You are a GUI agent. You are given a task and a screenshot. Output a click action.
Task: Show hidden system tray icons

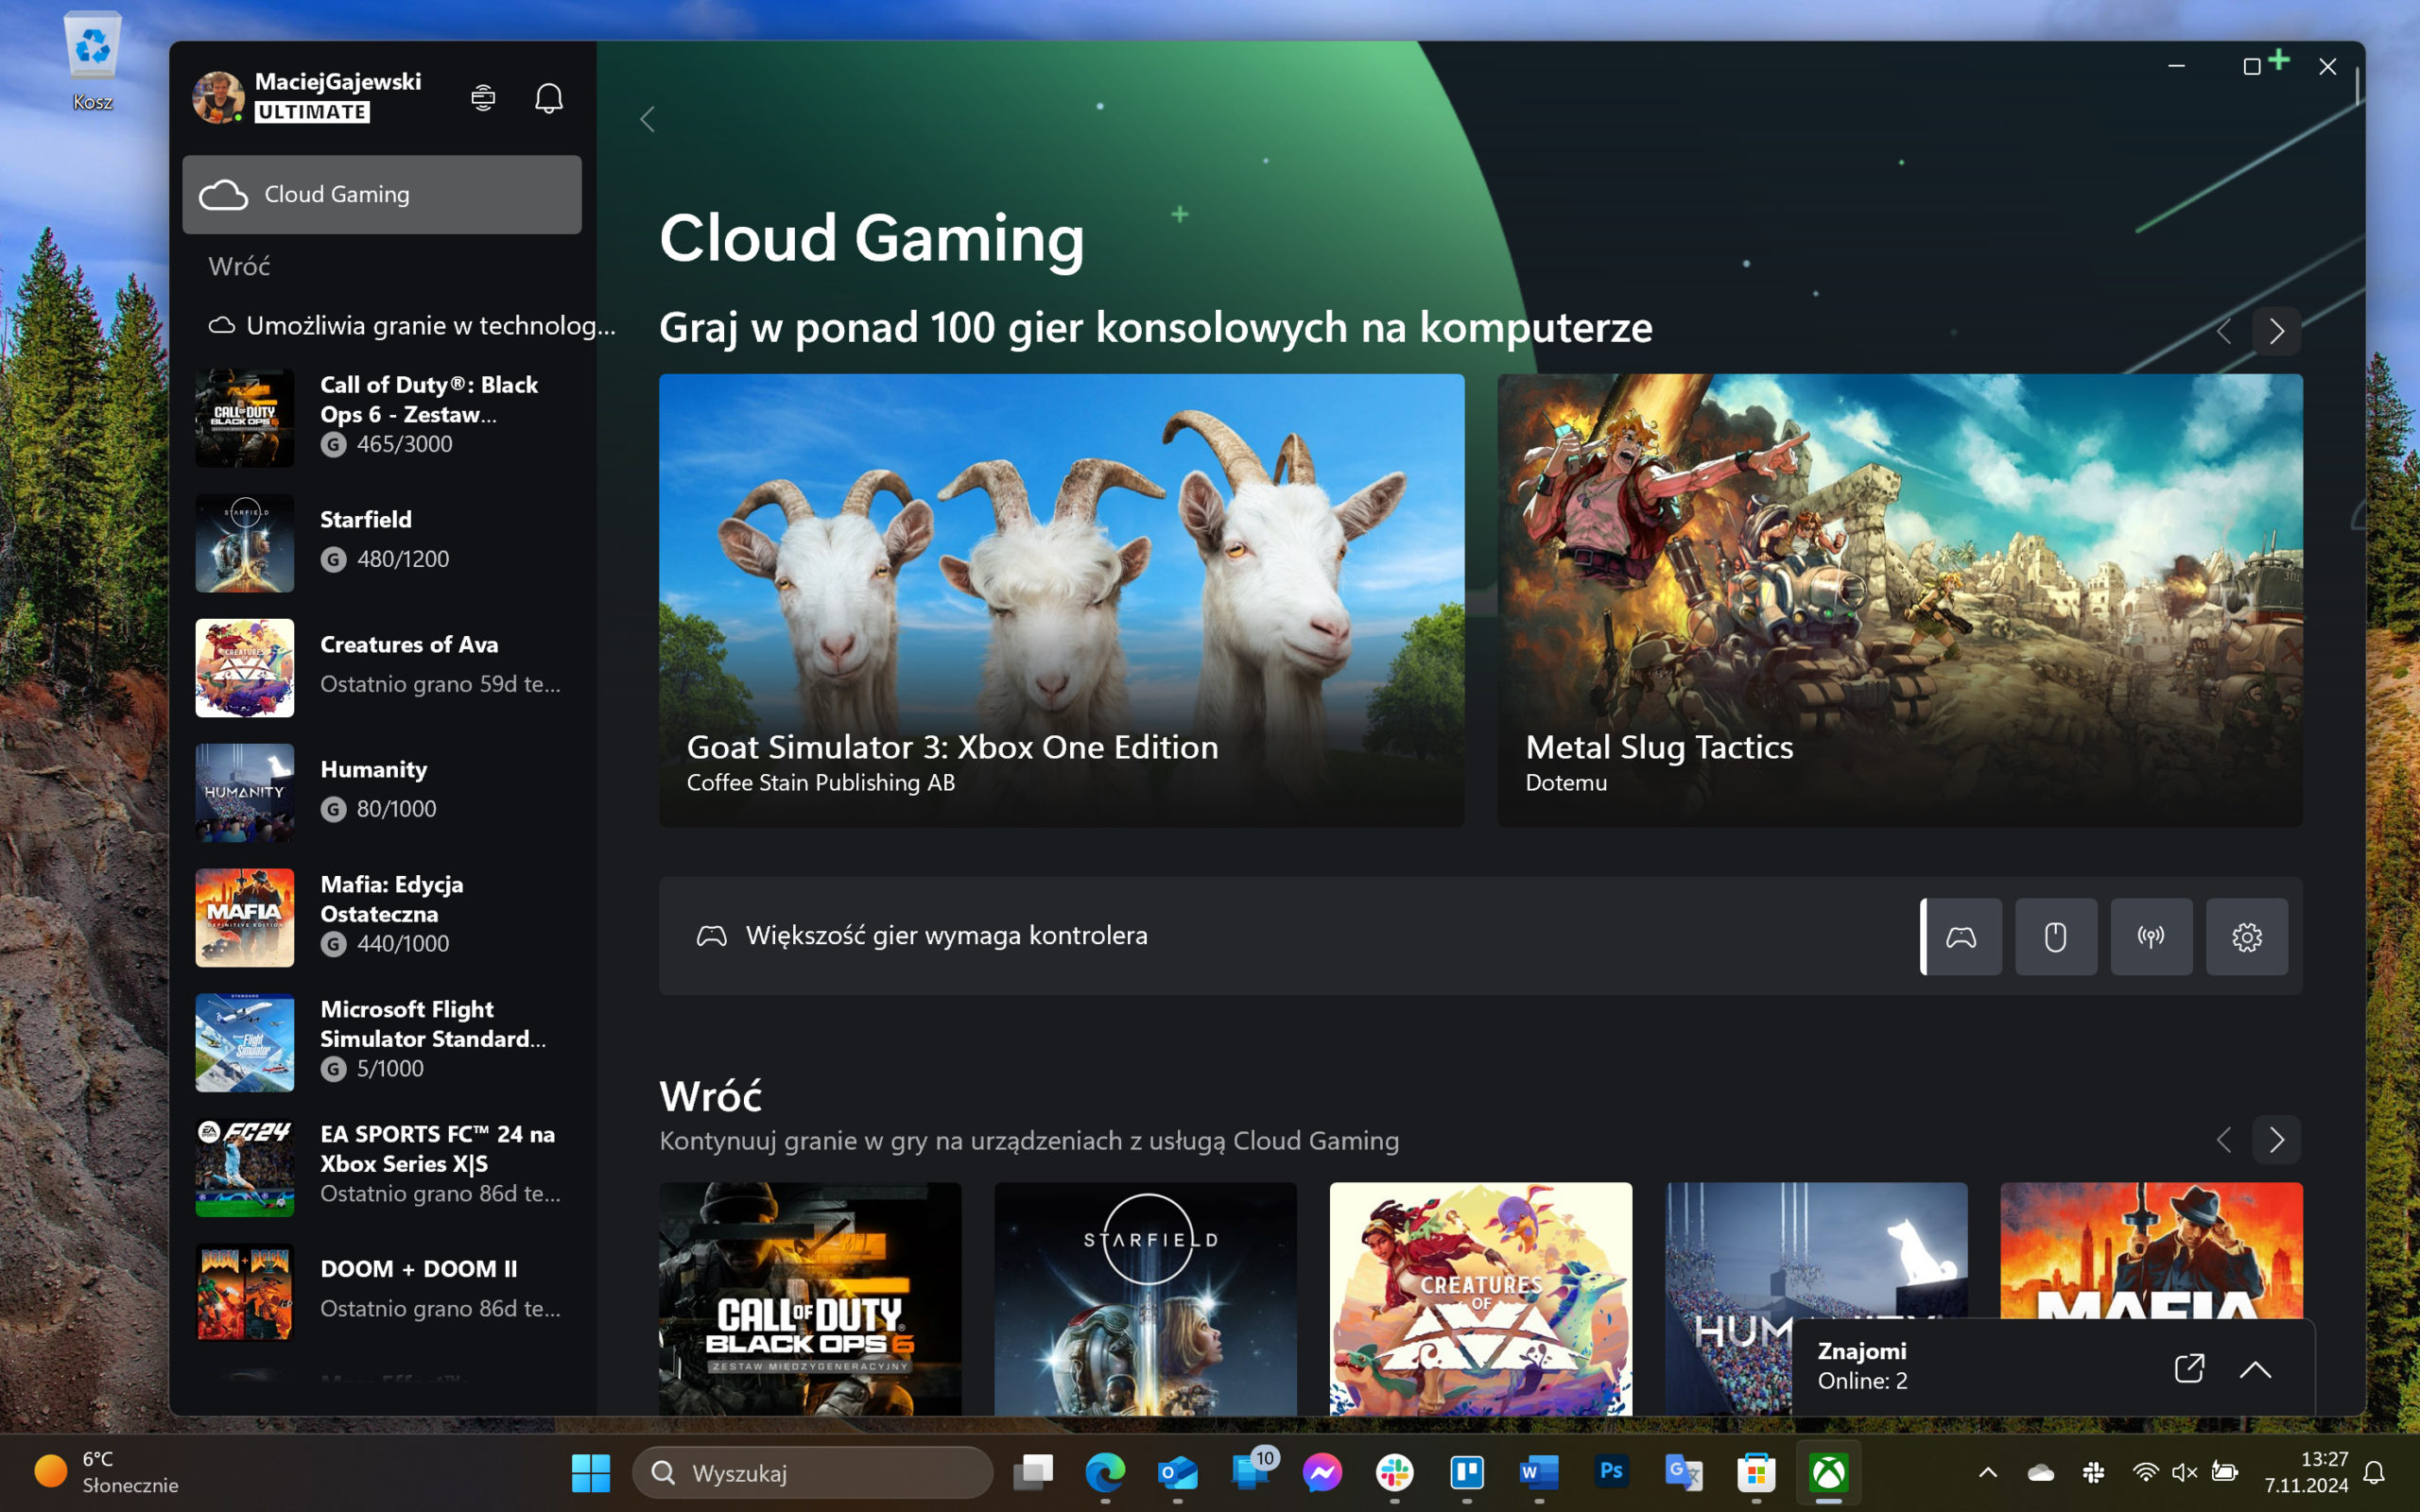tap(1988, 1472)
